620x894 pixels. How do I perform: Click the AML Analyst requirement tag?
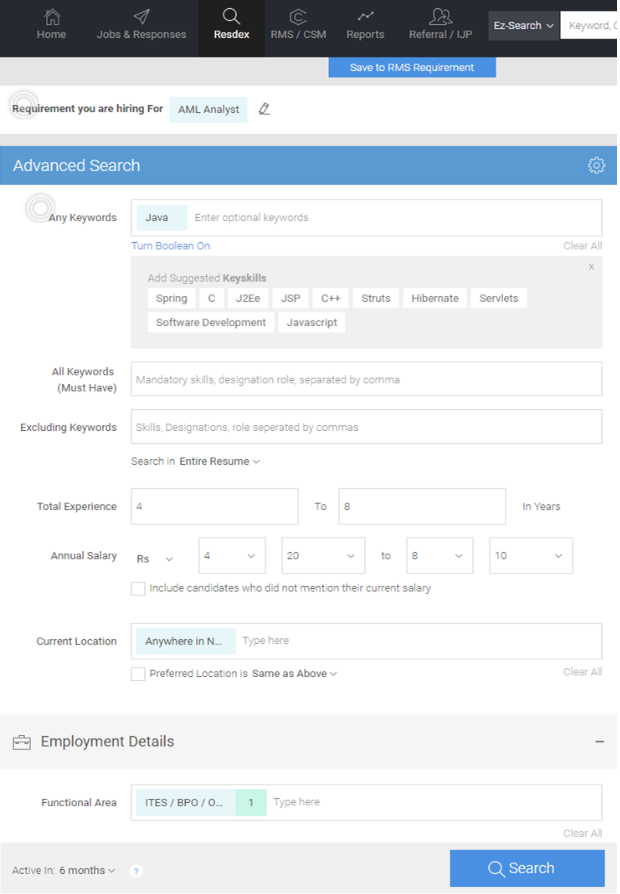[x=208, y=109]
